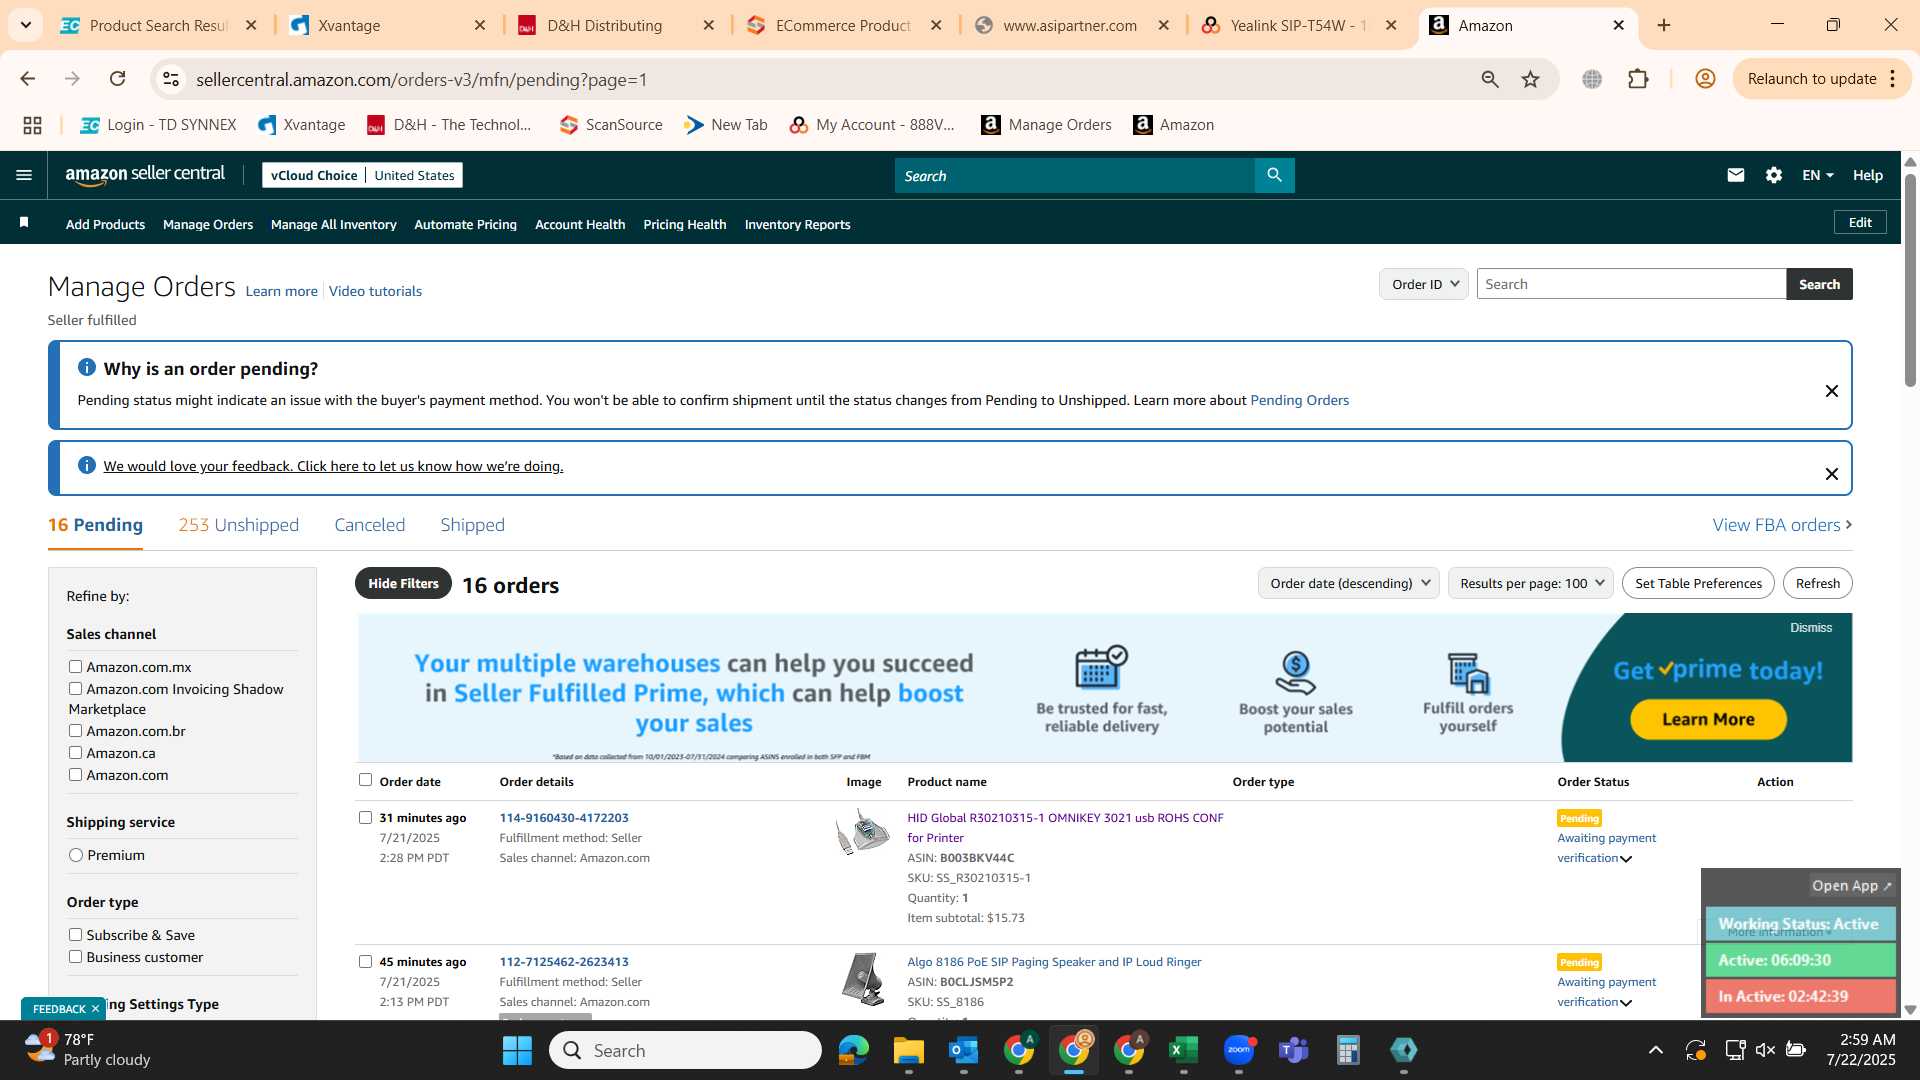Check the Amazon.com sales channel filter
Screen dimensions: 1920x1080
tap(75, 774)
